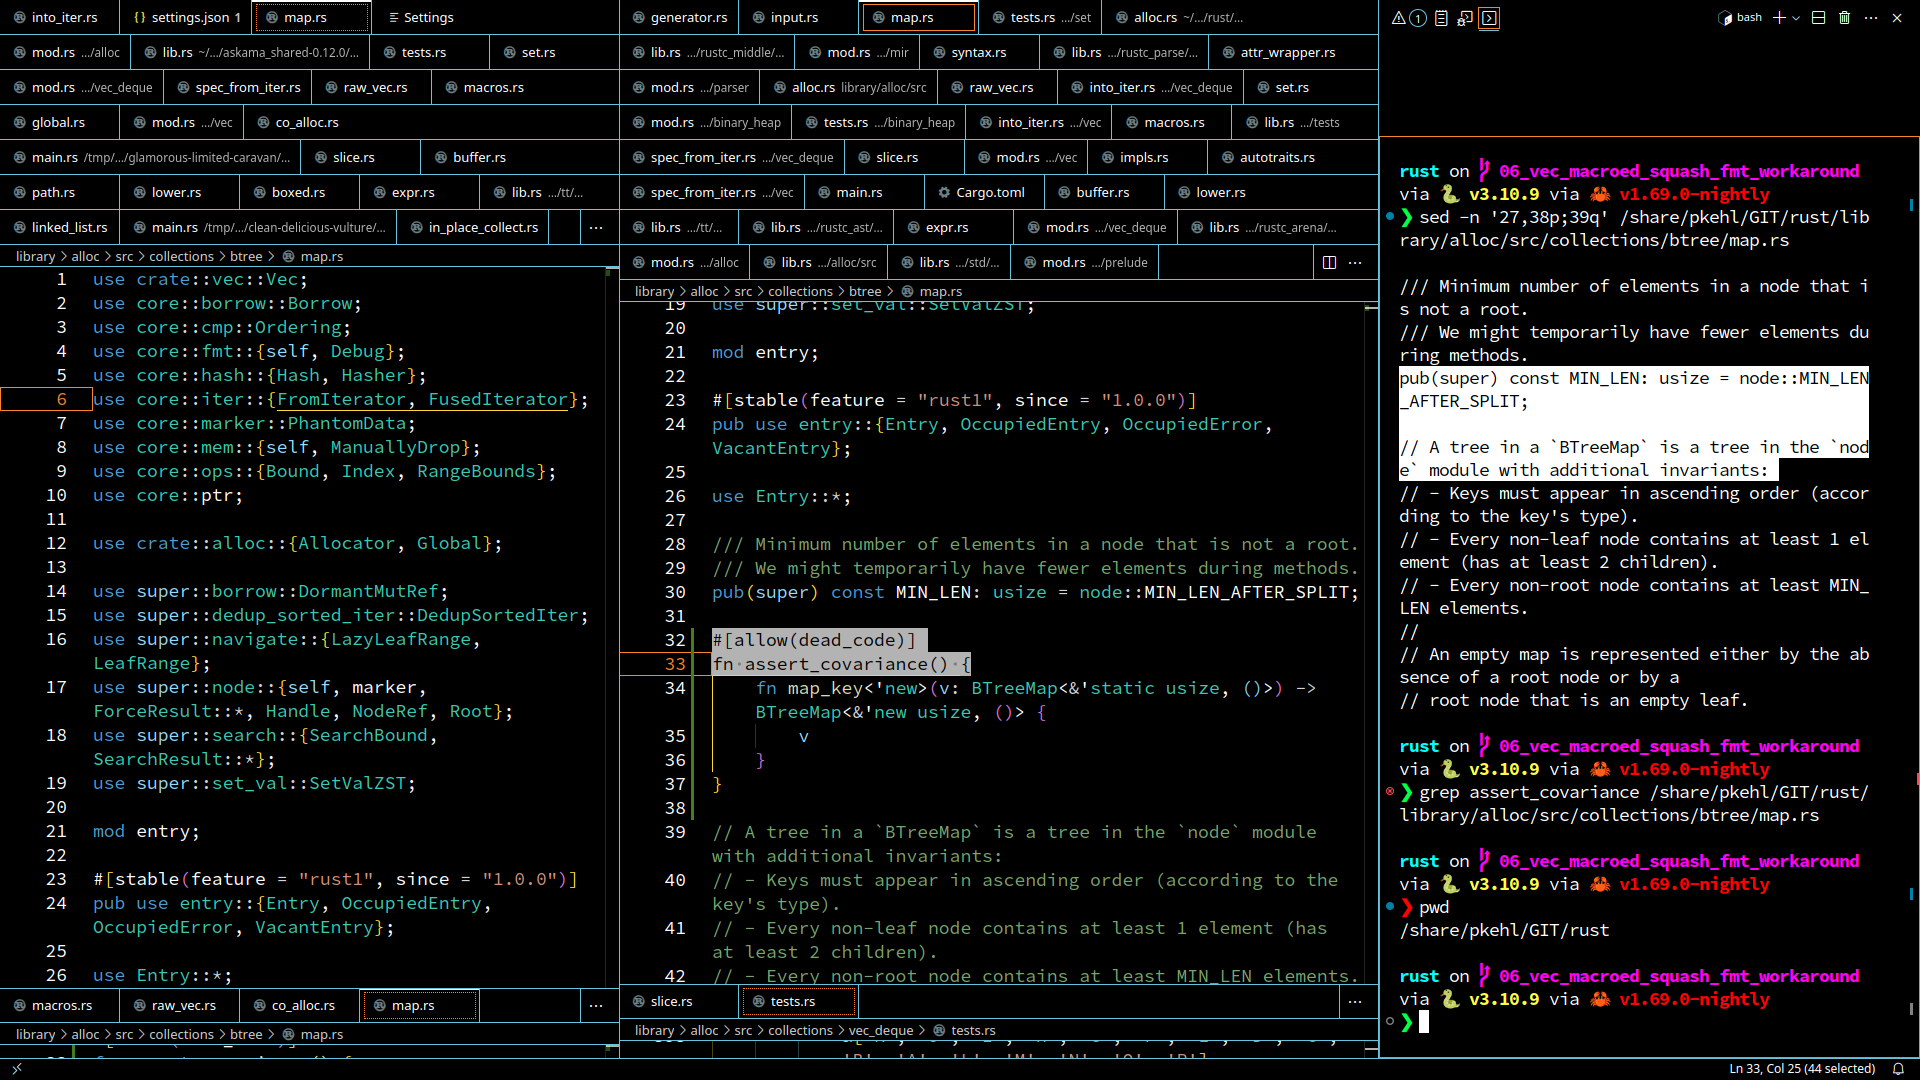Open the Debug Console panel icon
This screenshot has height=1080, width=1920.
(x=1465, y=18)
